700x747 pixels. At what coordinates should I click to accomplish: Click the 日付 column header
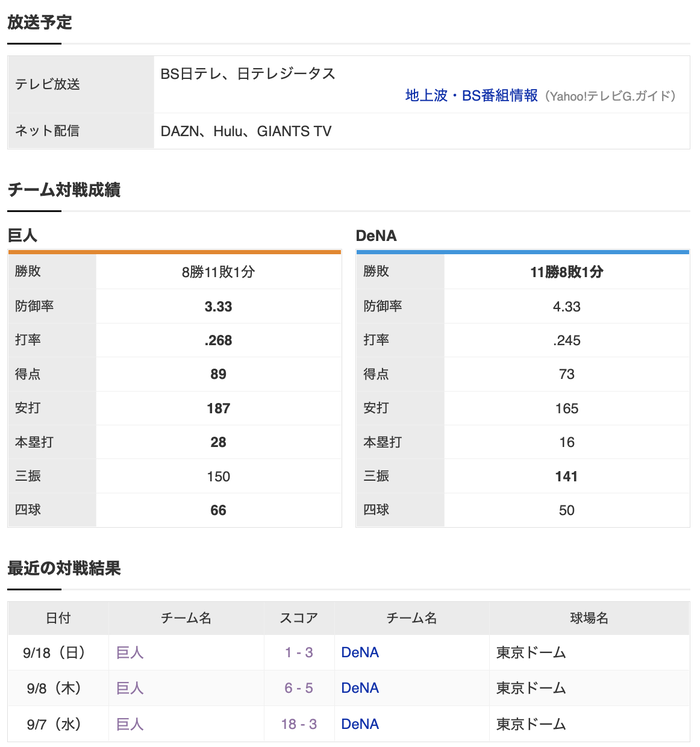point(58,618)
